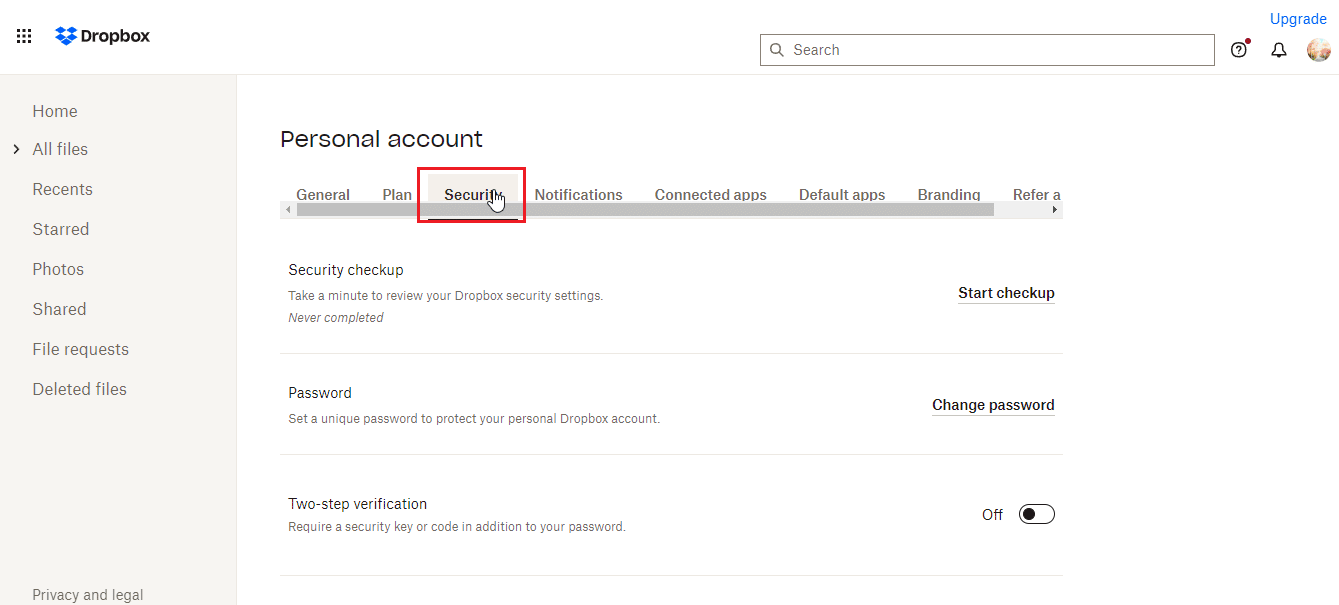1339x605 pixels.
Task: Go to Deleted files in sidebar
Action: click(79, 389)
